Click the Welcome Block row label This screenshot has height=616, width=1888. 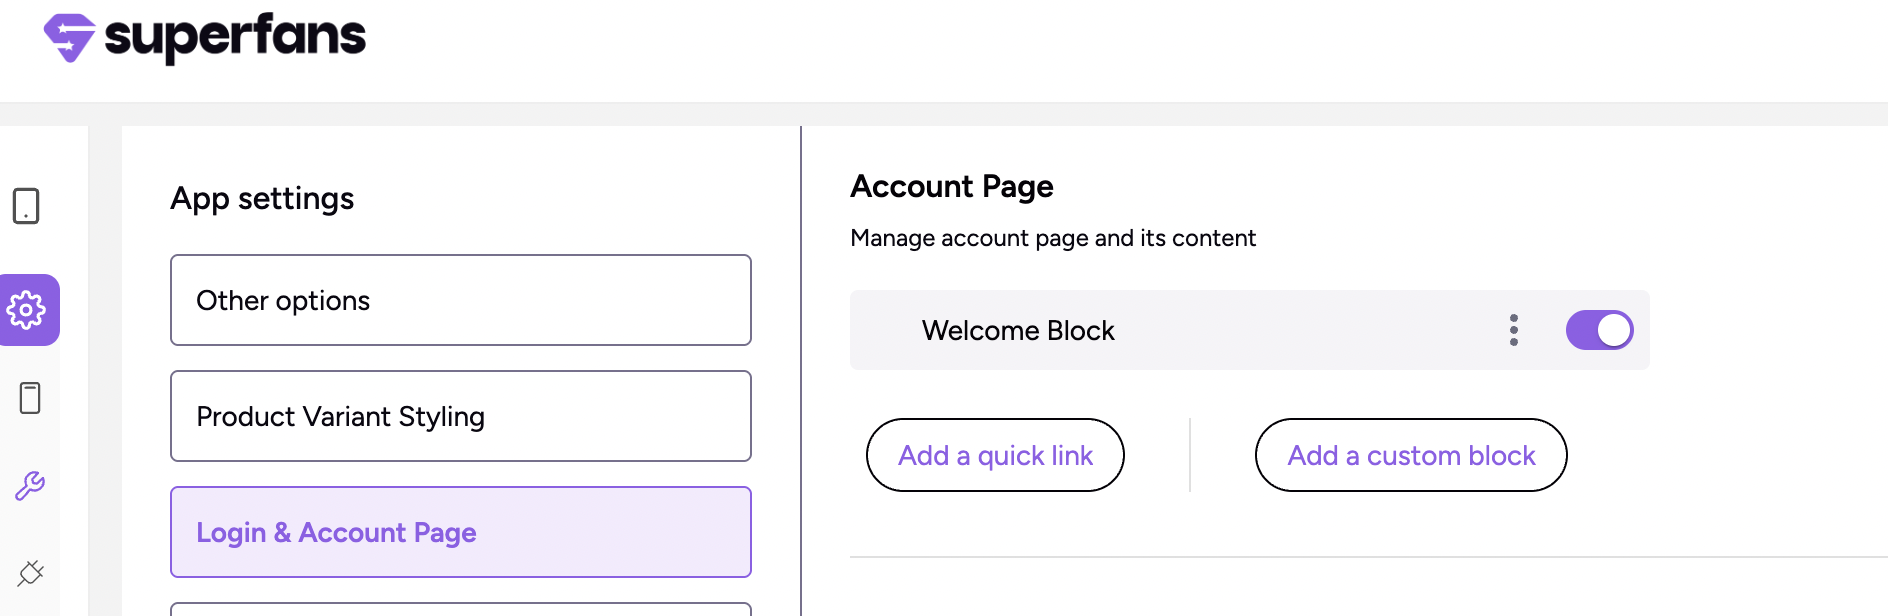[1018, 331]
